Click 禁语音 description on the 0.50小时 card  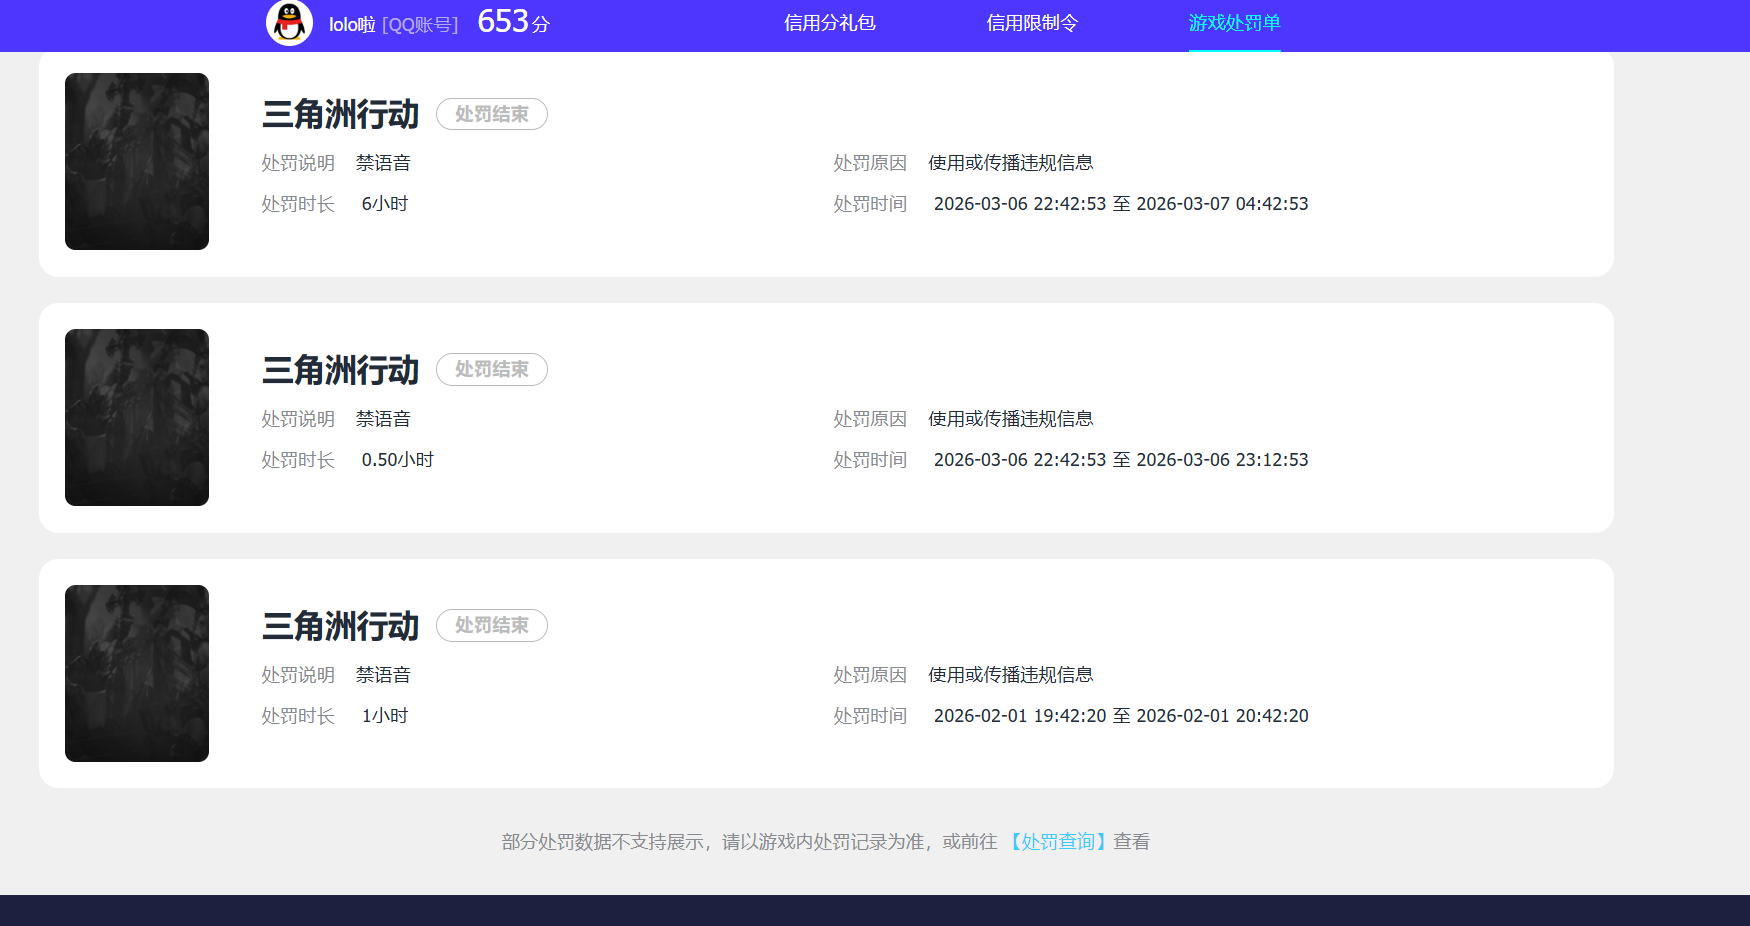point(383,419)
